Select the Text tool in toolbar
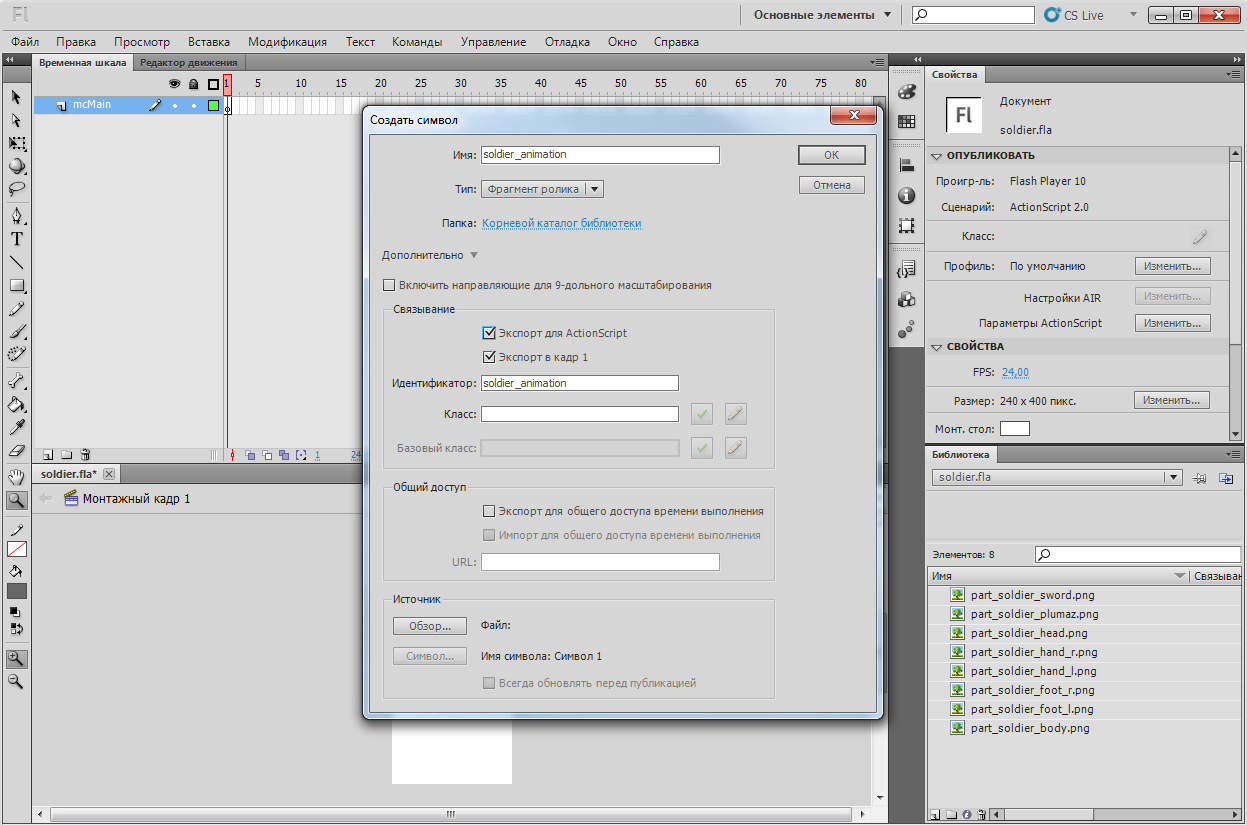Image resolution: width=1247 pixels, height=825 pixels. (x=16, y=239)
